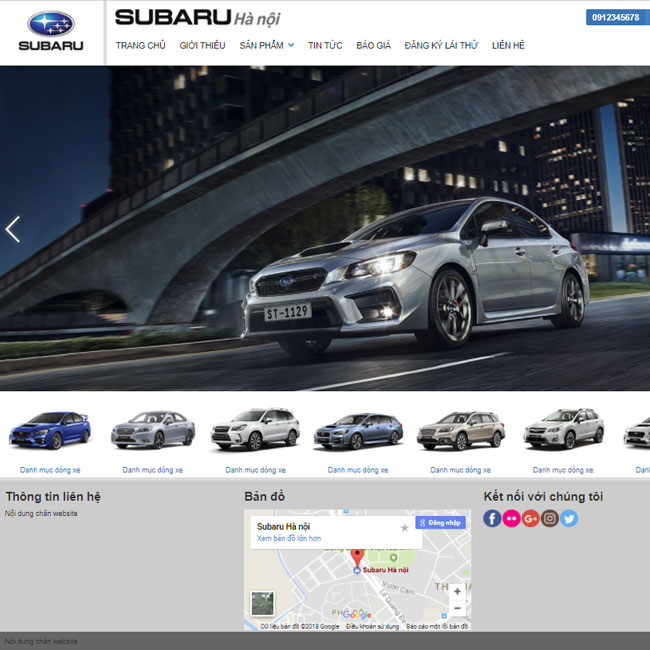Select the BÁO GIÁ menu item
Image resolution: width=650 pixels, height=650 pixels.
pyautogui.click(x=373, y=45)
